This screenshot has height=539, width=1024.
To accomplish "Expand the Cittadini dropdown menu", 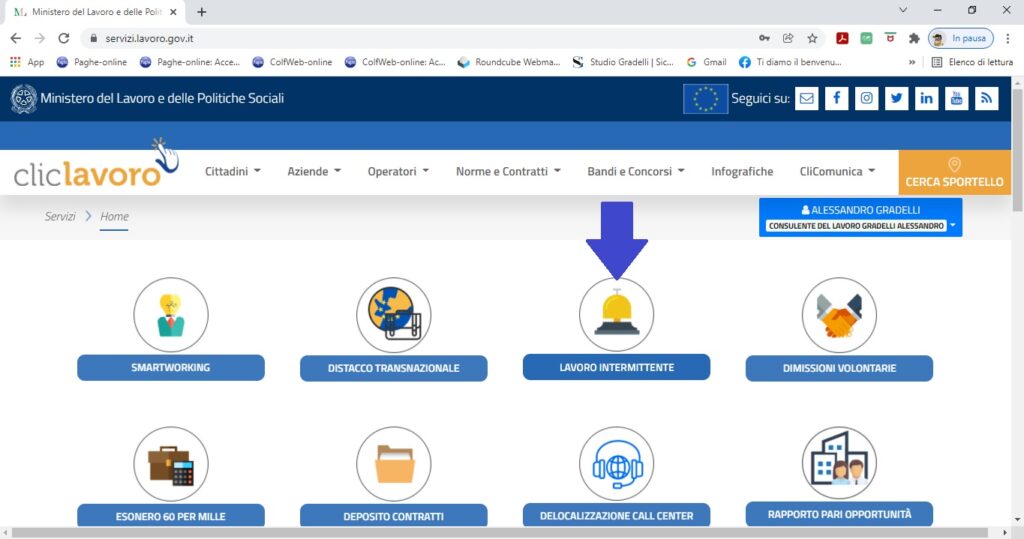I will (x=232, y=171).
